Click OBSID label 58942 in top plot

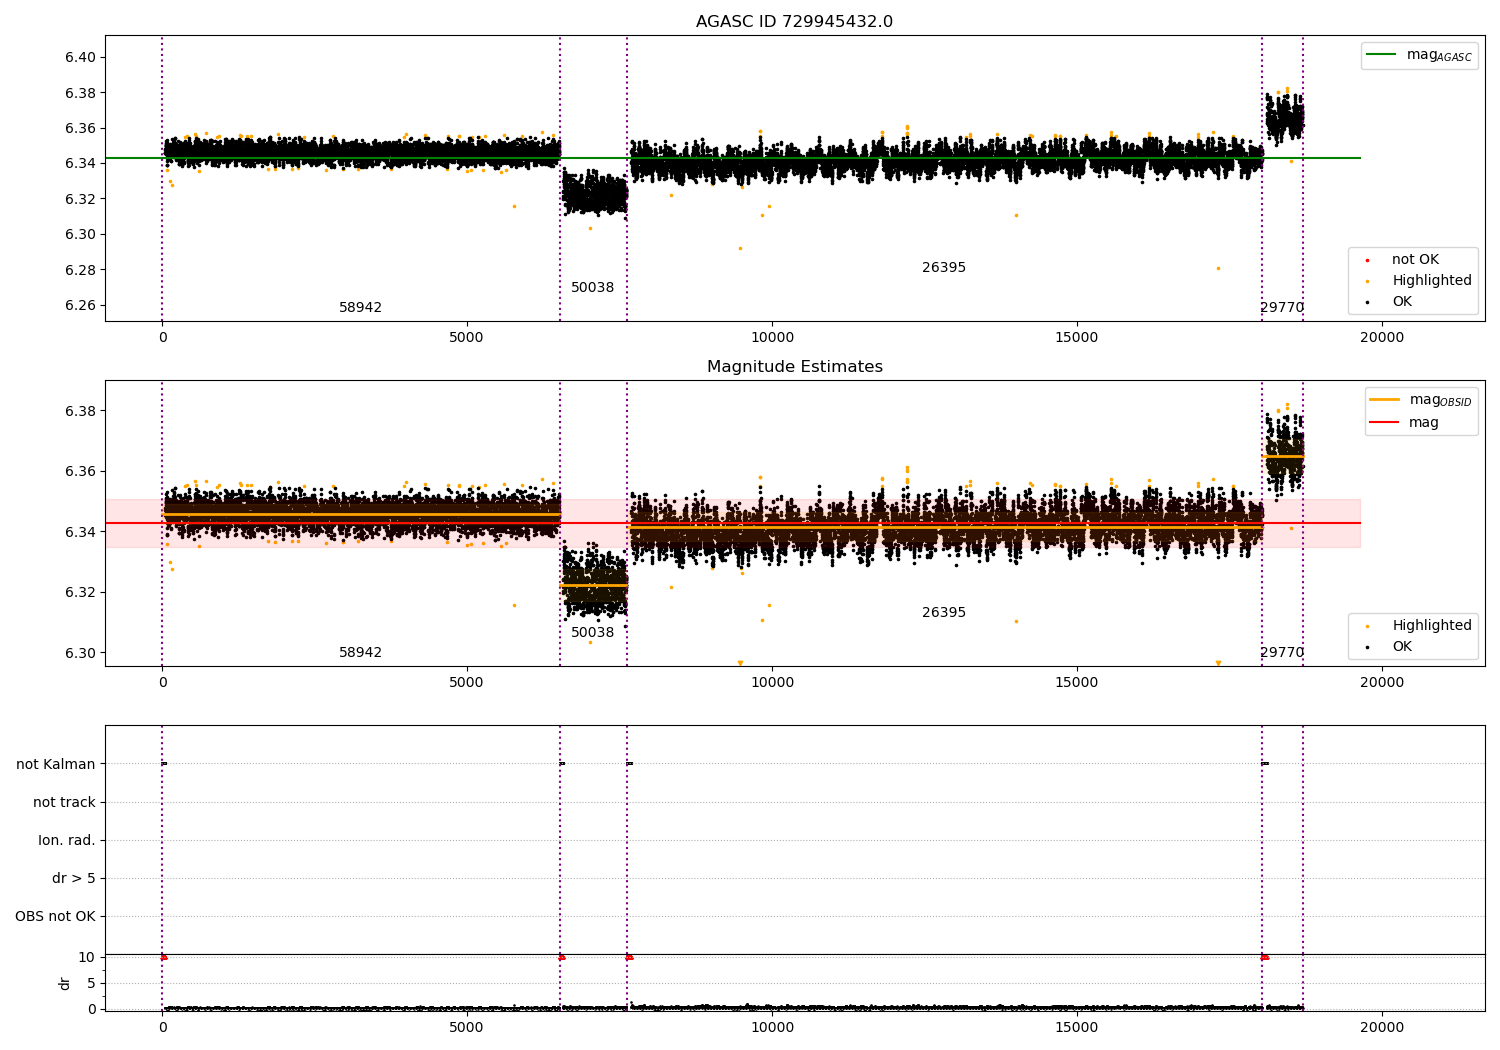click(360, 308)
